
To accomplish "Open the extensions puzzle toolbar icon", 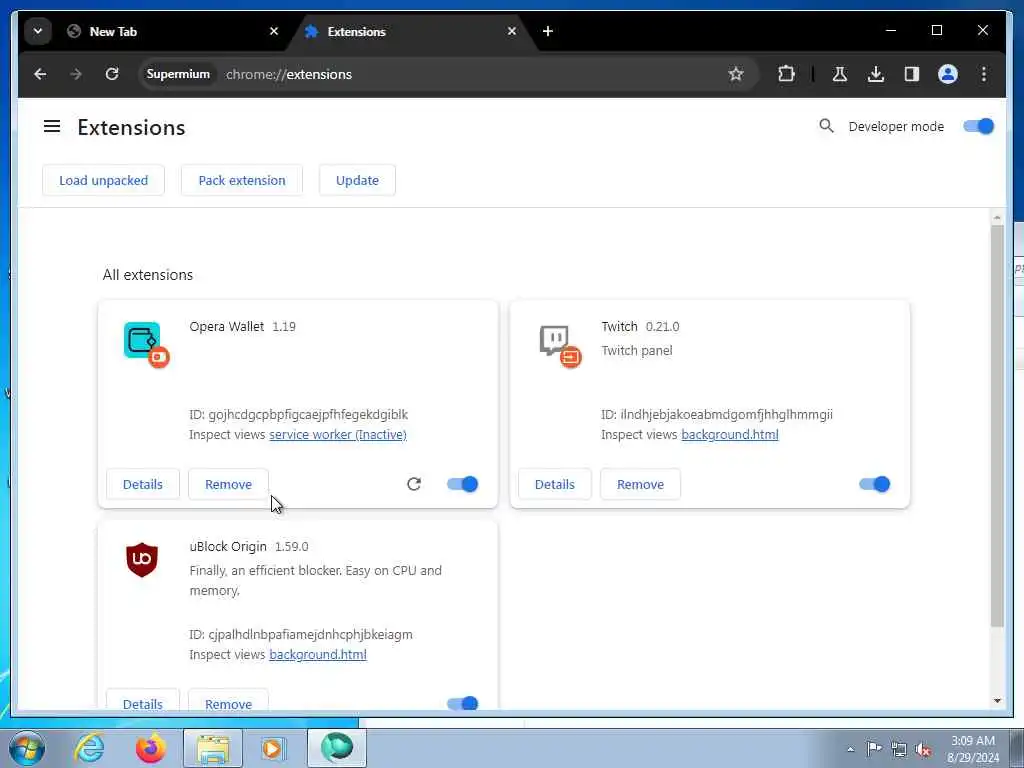I will 786,74.
